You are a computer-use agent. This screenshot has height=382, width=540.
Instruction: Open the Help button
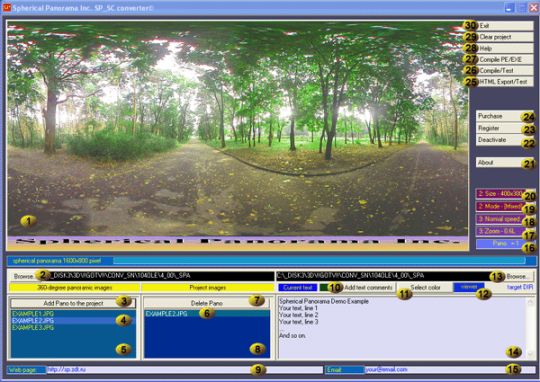pos(505,48)
